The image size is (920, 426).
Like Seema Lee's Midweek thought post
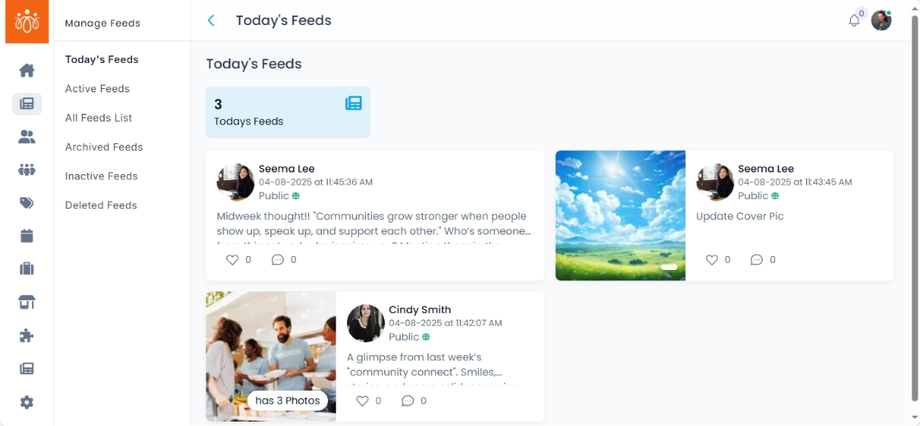(x=232, y=259)
